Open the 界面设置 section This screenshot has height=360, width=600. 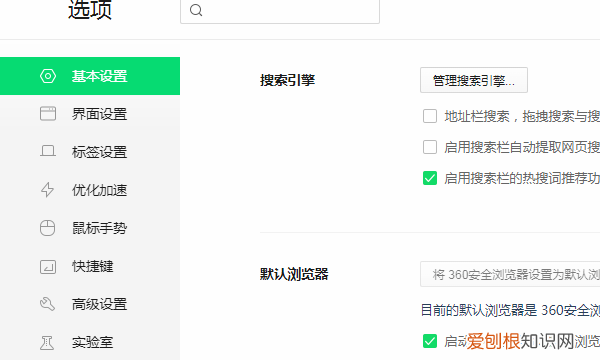pos(90,114)
